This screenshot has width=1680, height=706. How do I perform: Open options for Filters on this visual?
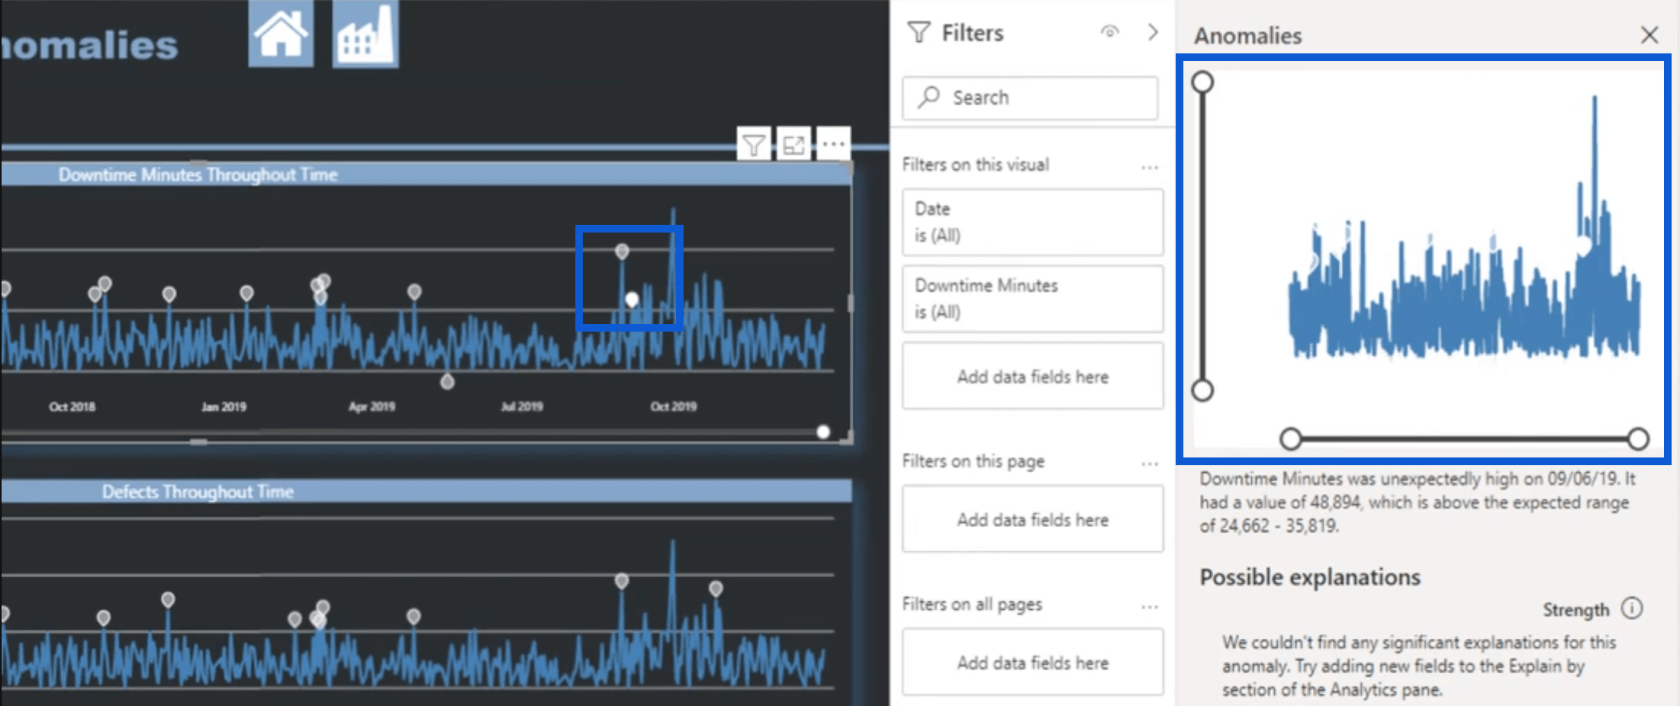(1150, 167)
